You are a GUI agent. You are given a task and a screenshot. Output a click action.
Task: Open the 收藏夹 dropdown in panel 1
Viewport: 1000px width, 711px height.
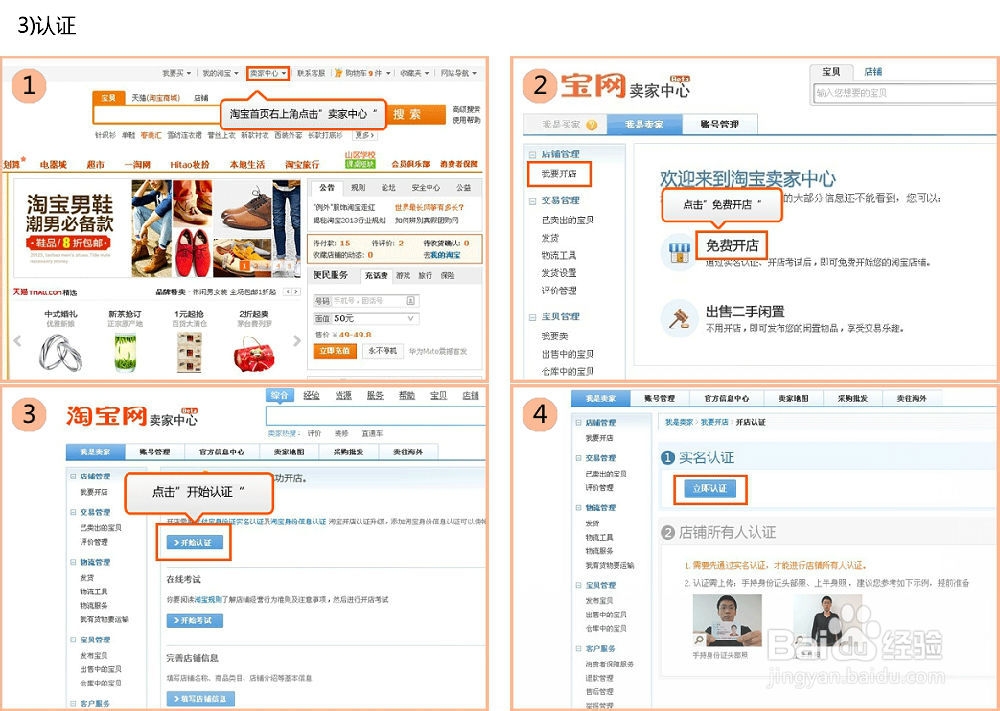[415, 73]
